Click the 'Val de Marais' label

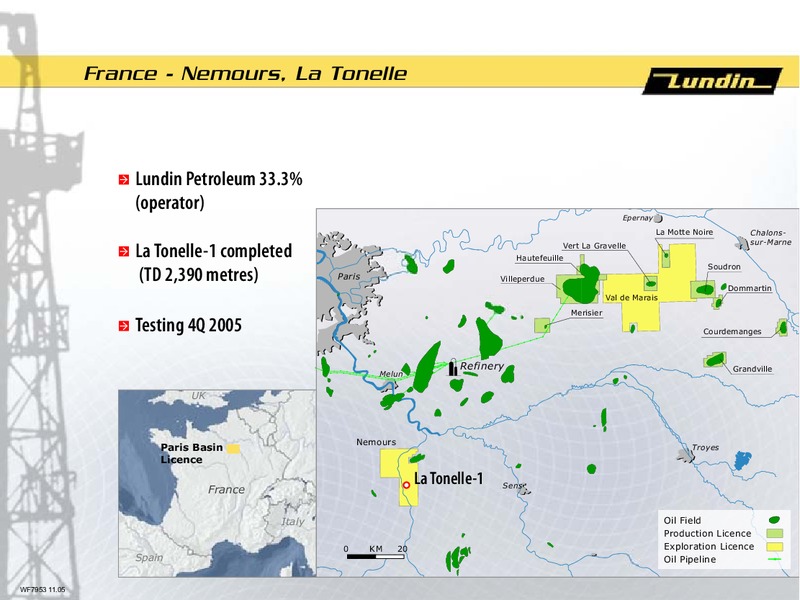coord(631,297)
